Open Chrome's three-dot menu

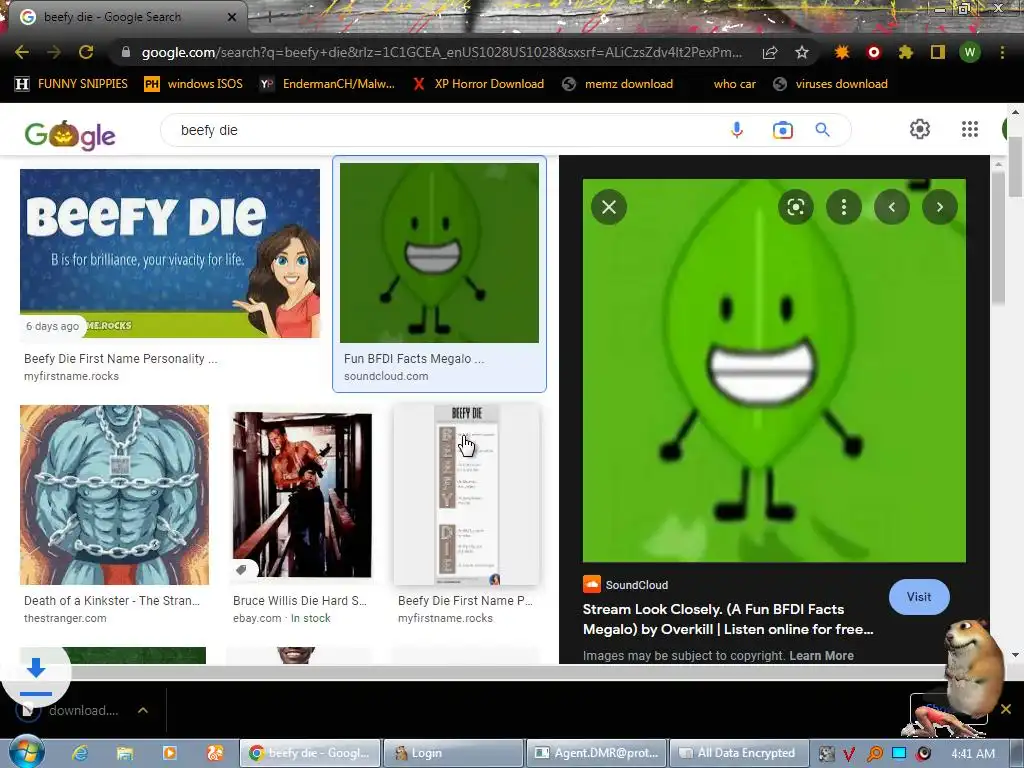[x=1002, y=52]
